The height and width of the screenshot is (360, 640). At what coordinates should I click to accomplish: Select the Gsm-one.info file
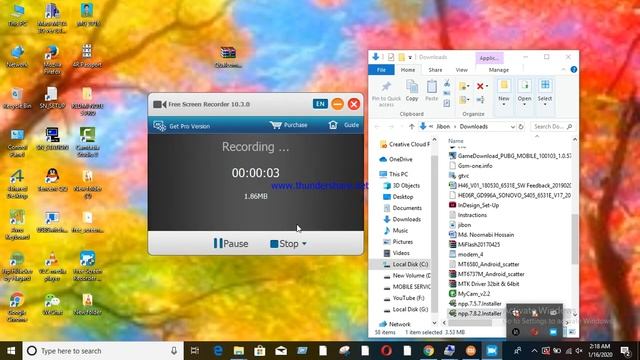[x=471, y=166]
